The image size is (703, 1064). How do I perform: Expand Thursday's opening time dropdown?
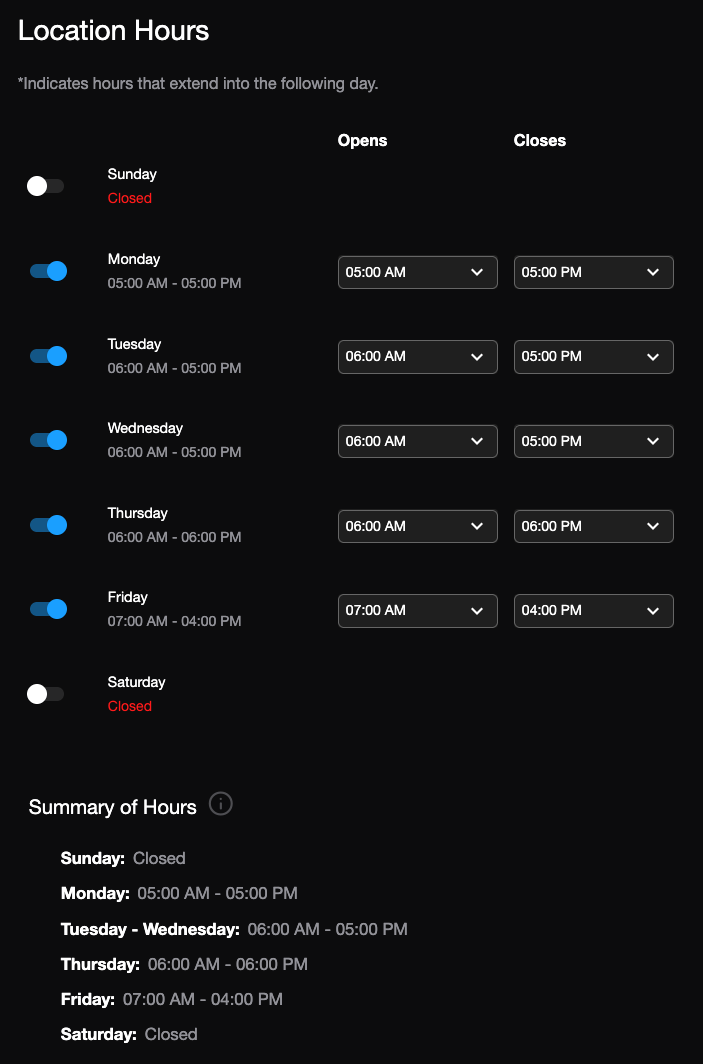(417, 526)
